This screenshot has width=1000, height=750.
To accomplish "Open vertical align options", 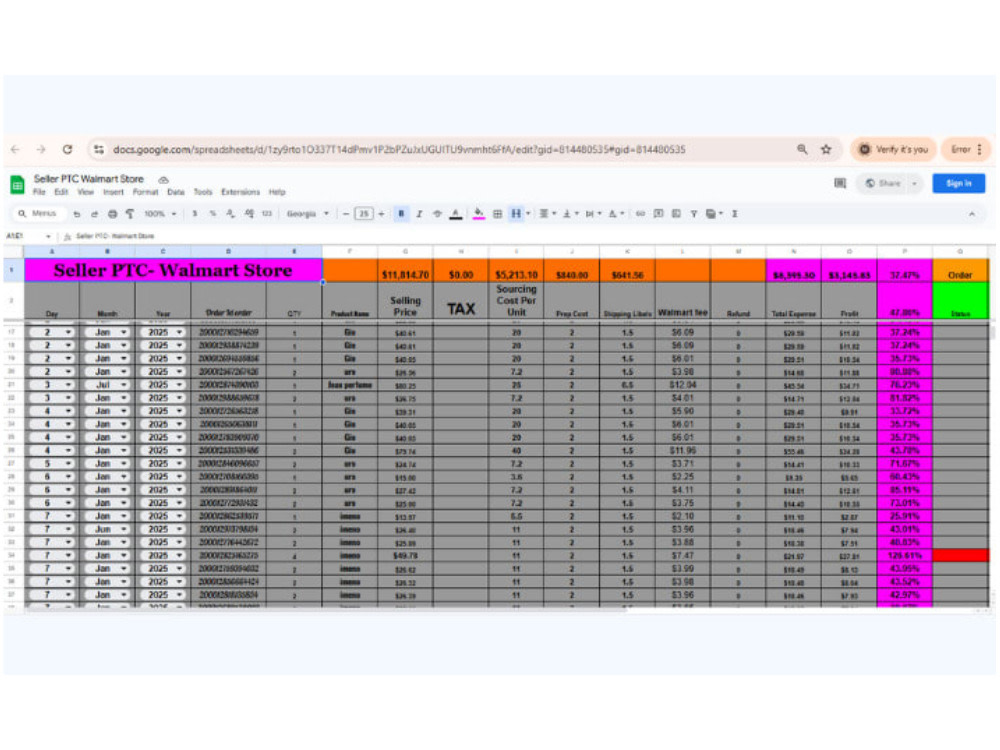I will 570,214.
